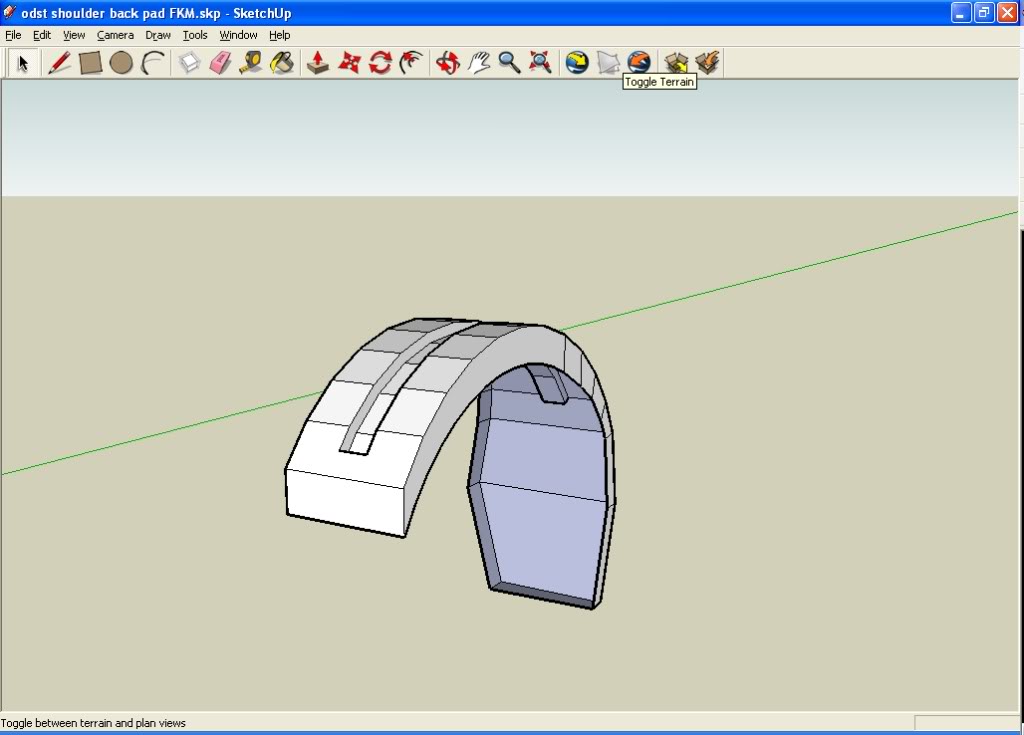Select the arrow Select tool

coord(24,63)
